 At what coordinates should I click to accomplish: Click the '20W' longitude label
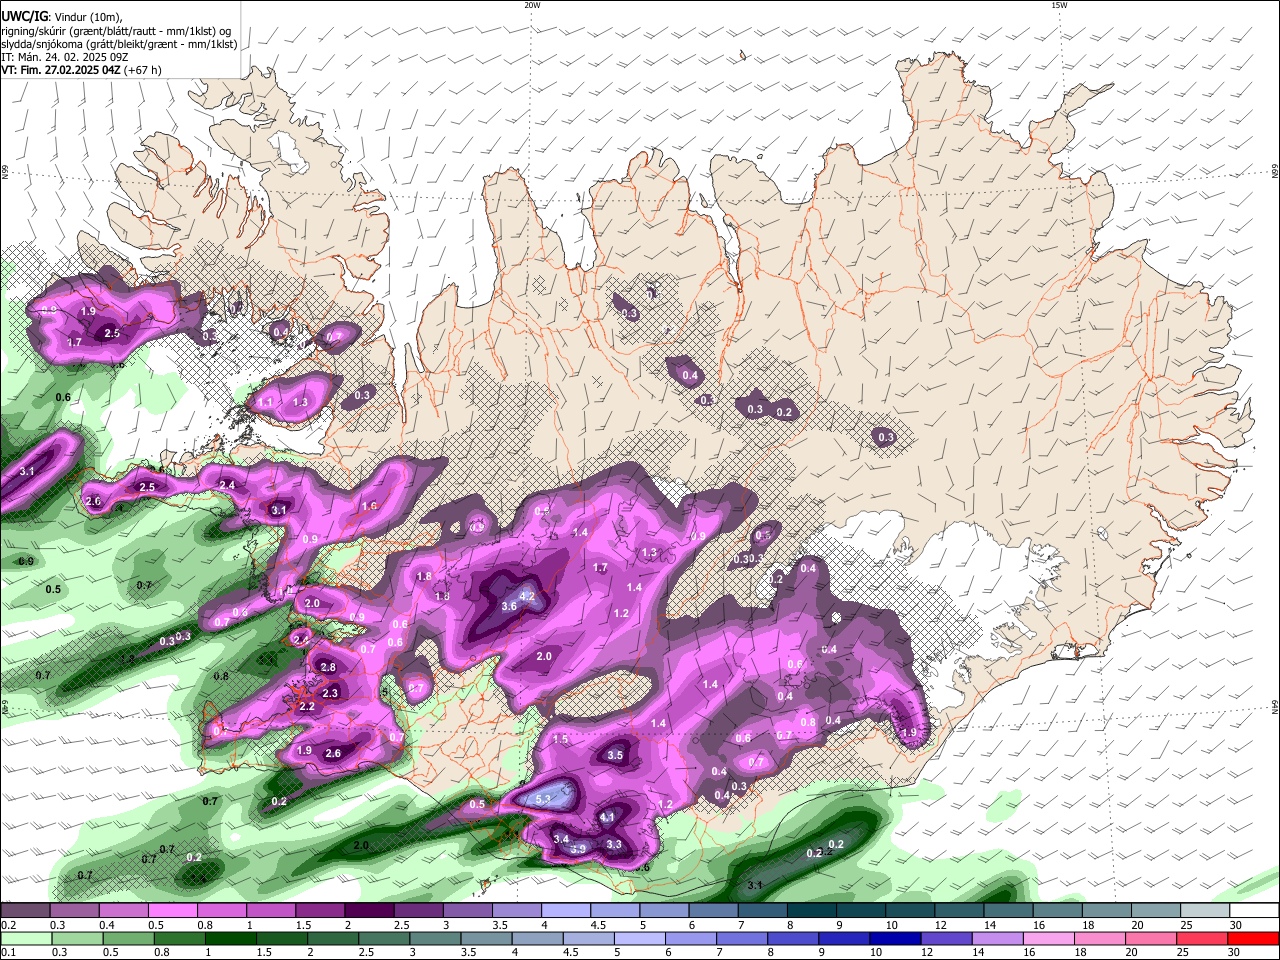[x=532, y=5]
